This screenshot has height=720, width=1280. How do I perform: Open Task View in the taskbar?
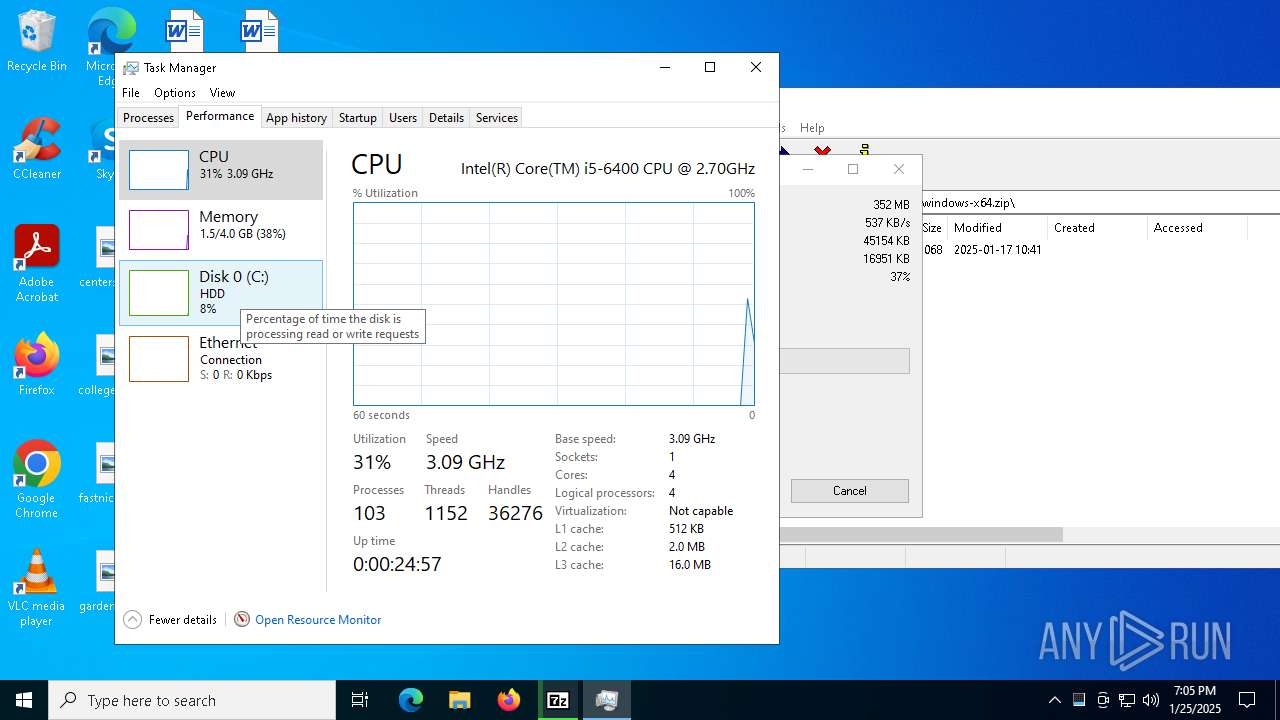[x=360, y=700]
